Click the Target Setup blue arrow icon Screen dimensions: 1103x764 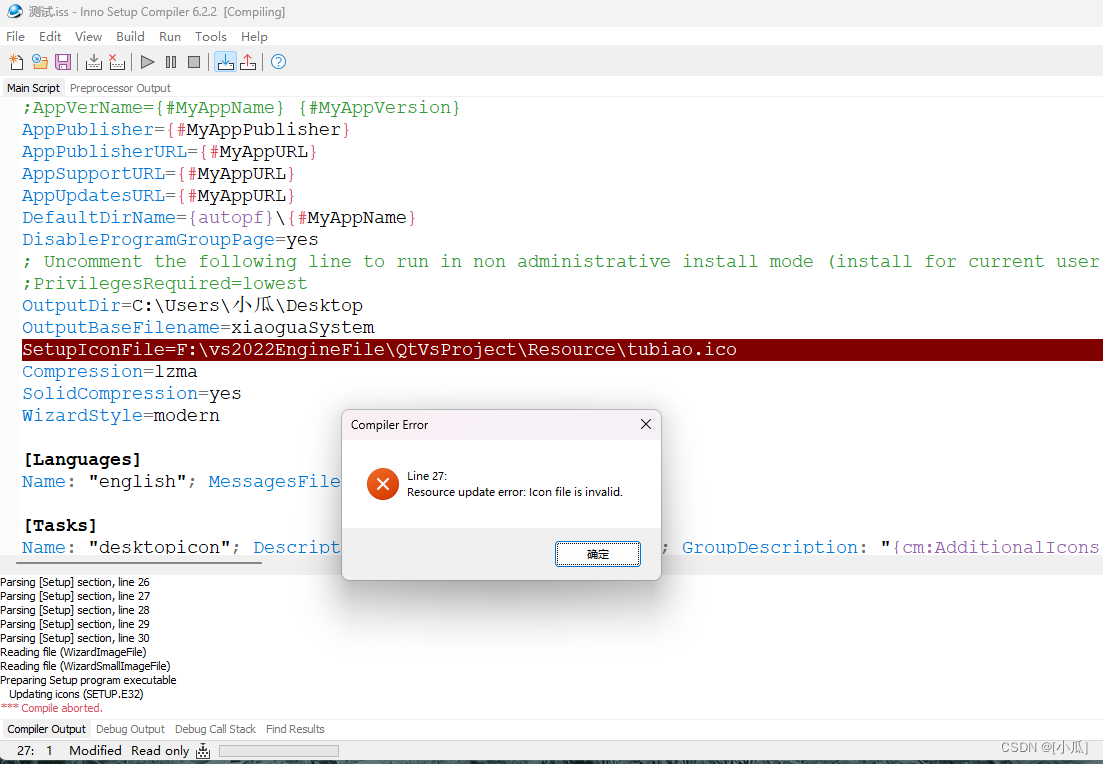225,62
